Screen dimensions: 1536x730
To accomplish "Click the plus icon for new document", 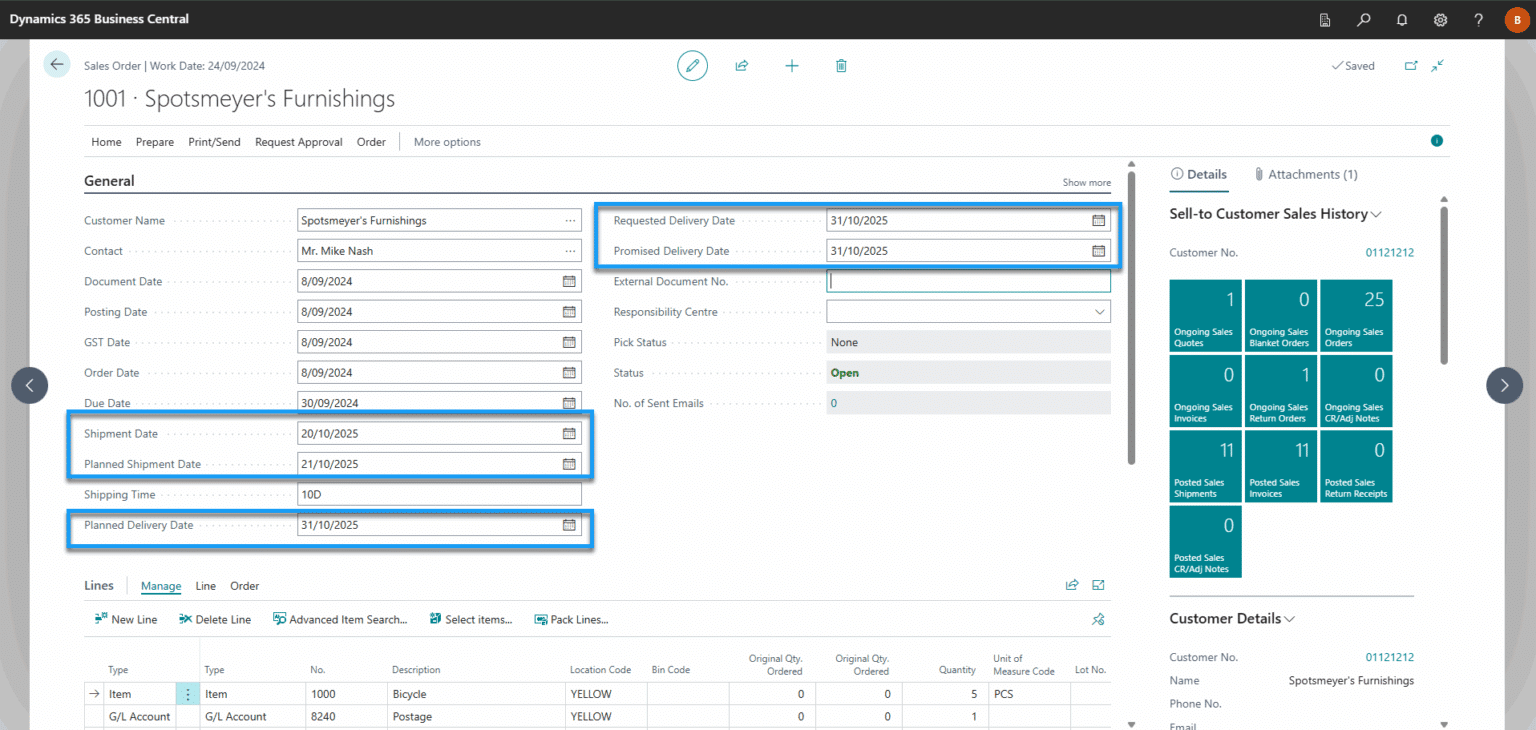I will pos(792,66).
